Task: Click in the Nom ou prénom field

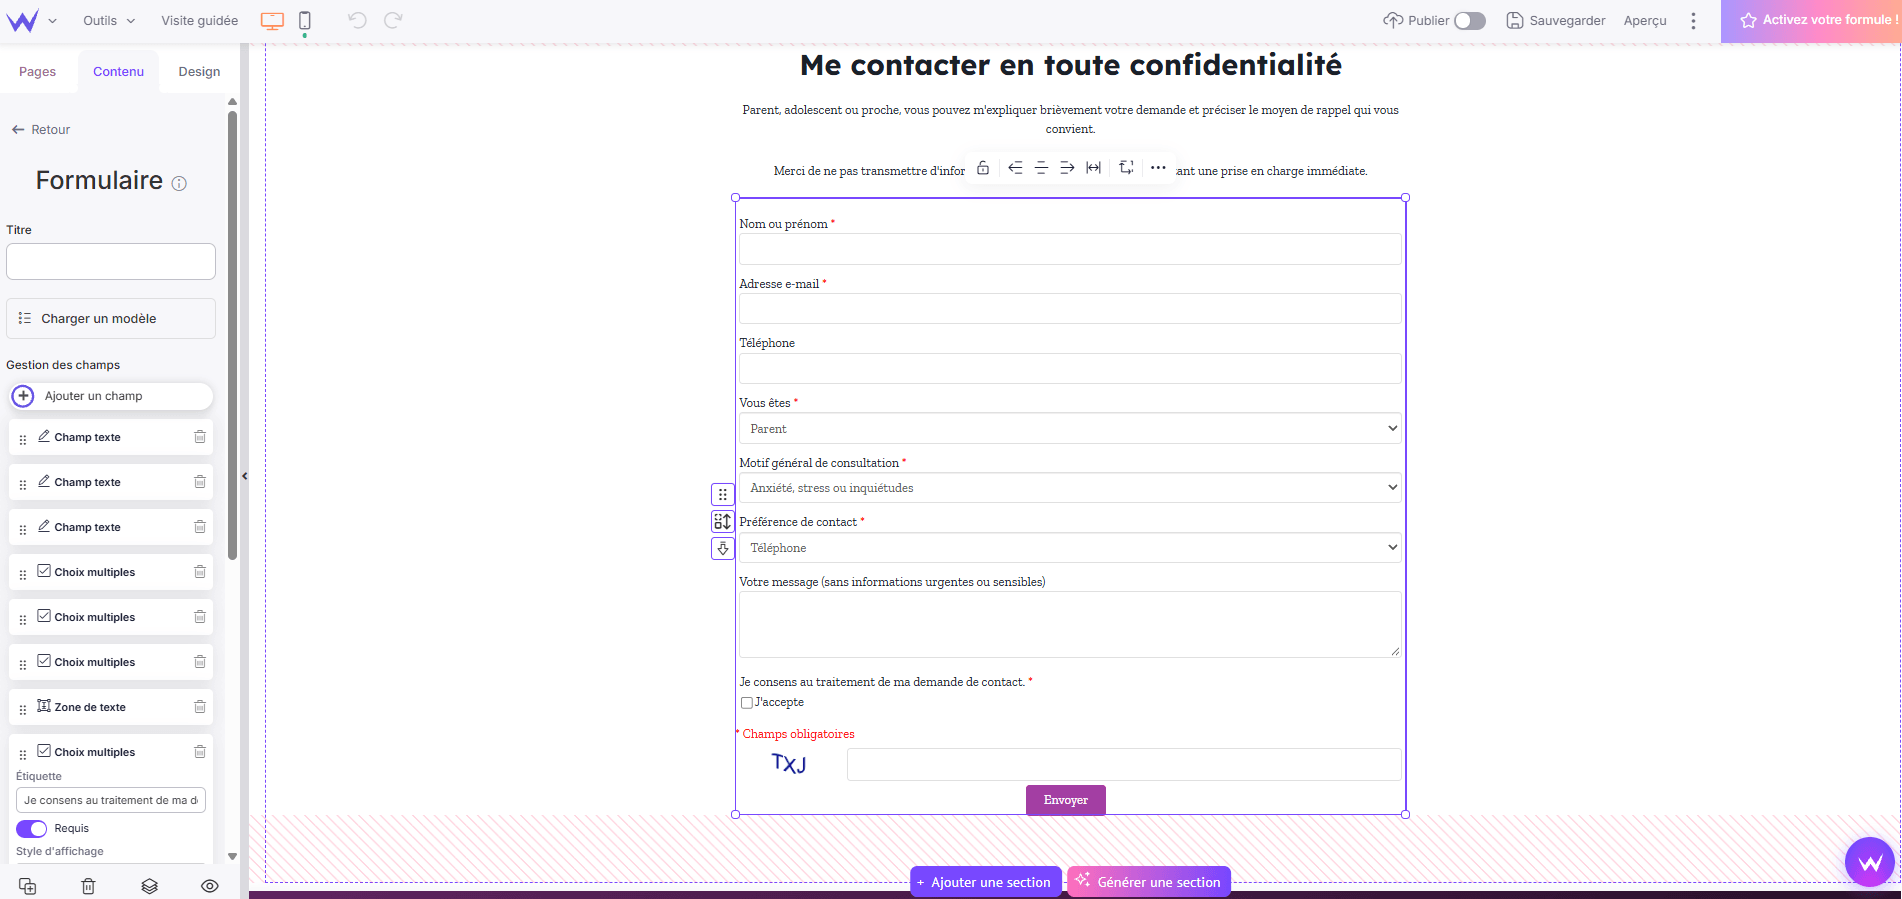Action: (1070, 249)
